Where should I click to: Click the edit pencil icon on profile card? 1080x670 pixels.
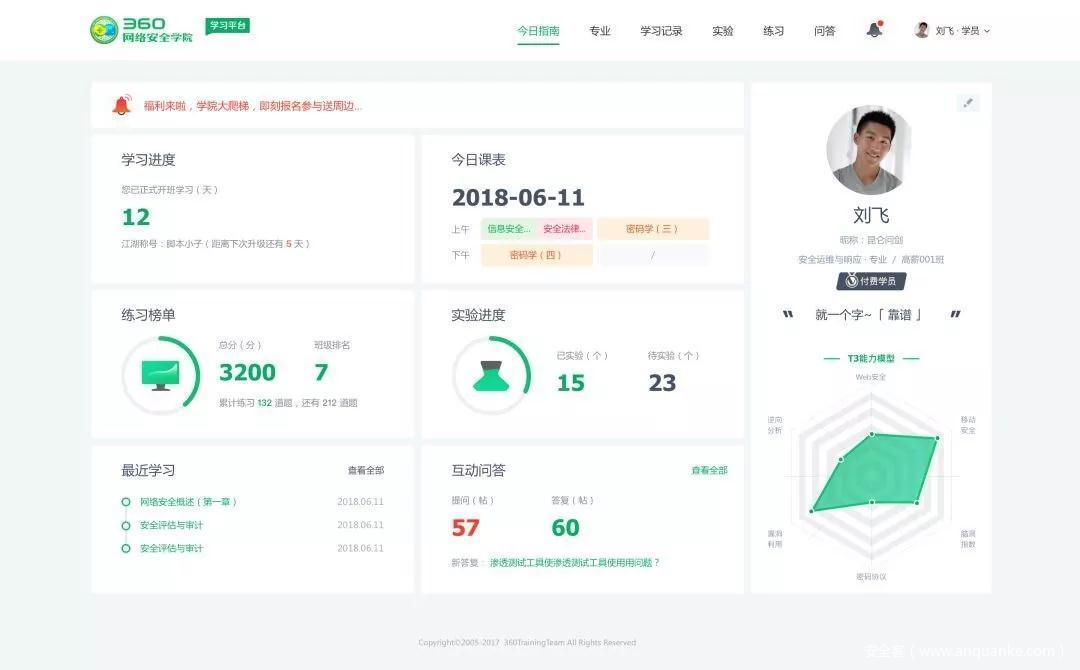pyautogui.click(x=967, y=103)
